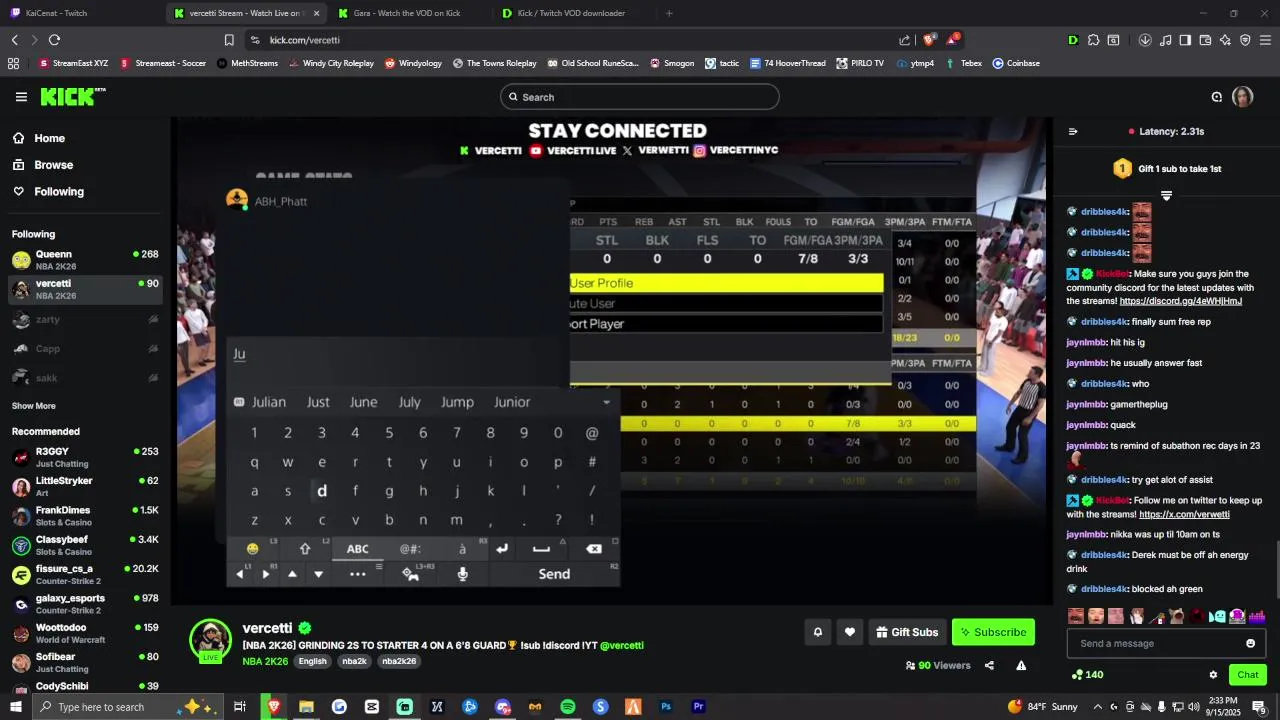The height and width of the screenshot is (720, 1280).
Task: Open Brave VPN shield icon
Action: (x=1245, y=40)
